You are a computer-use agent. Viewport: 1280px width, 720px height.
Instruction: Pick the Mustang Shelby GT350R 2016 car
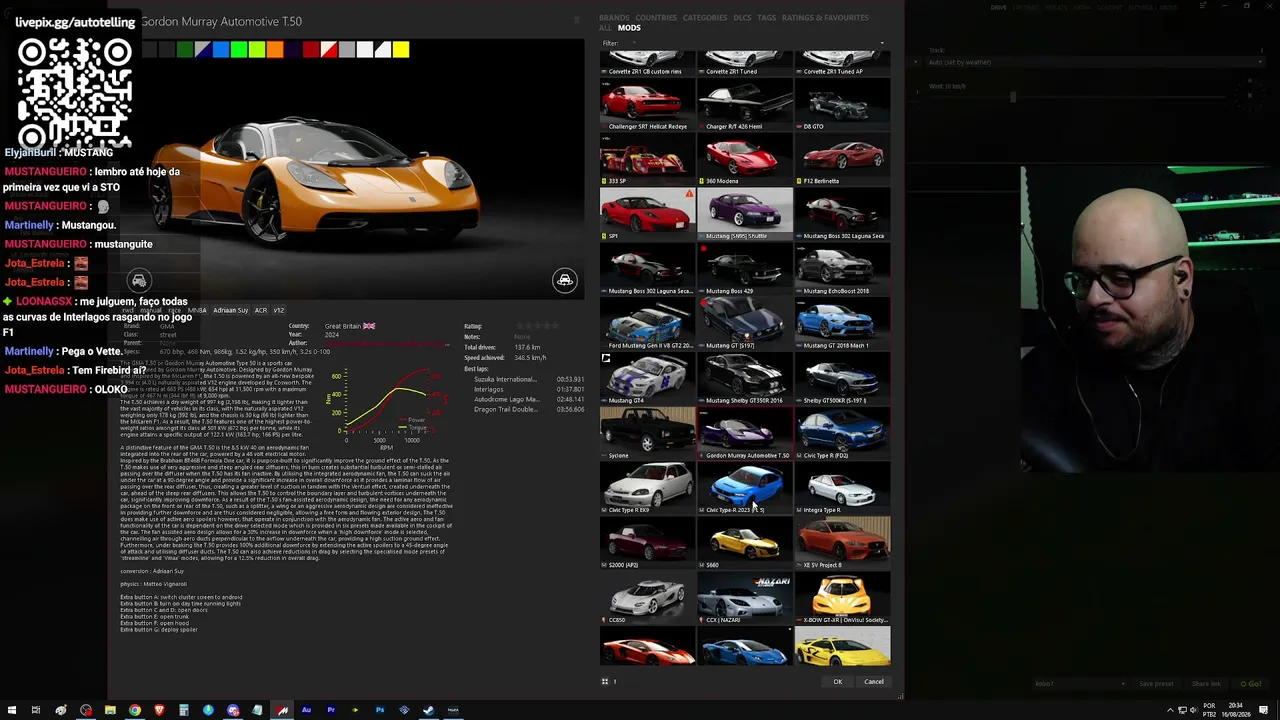coord(744,379)
